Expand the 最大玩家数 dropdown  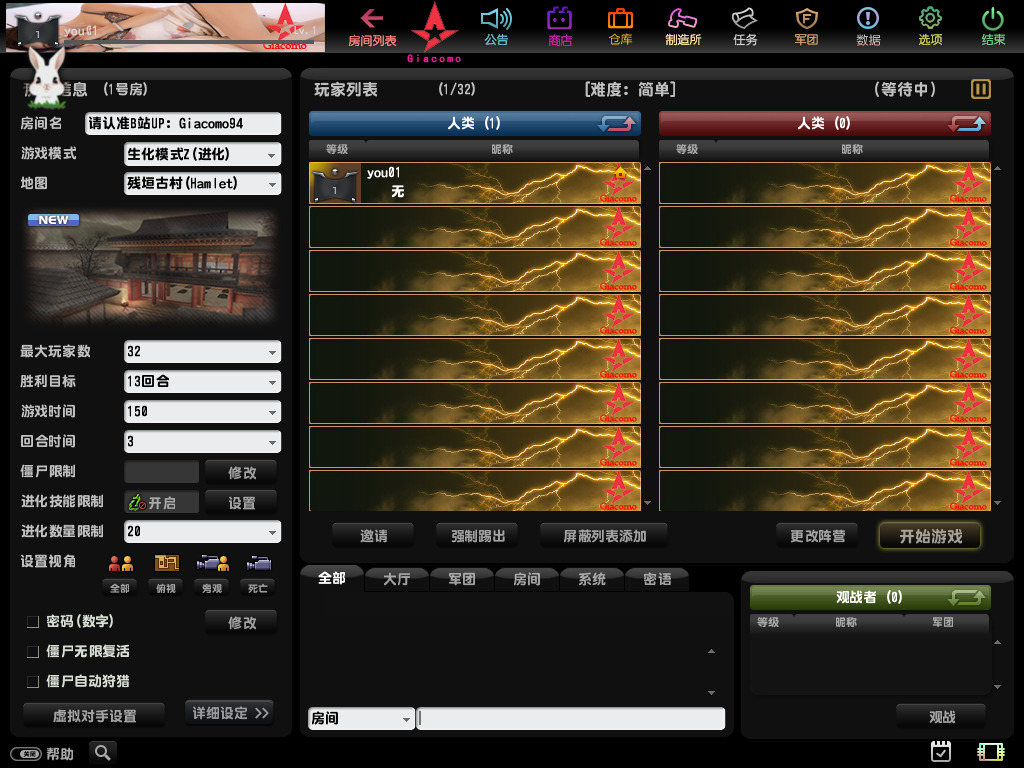click(272, 353)
